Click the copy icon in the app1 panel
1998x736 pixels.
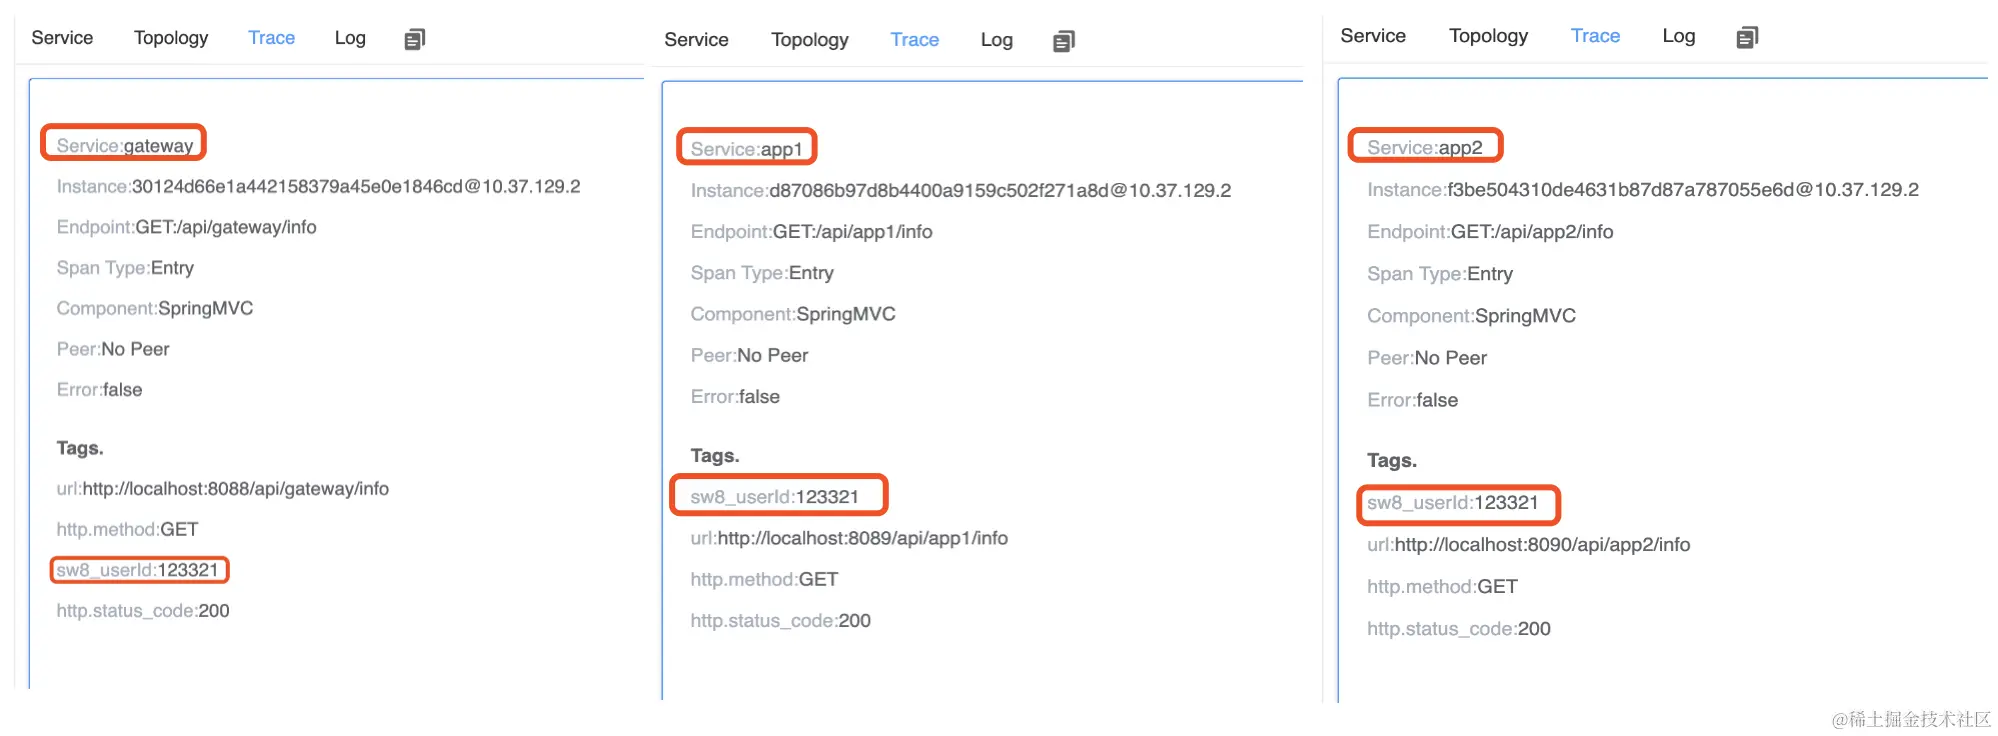1064,41
